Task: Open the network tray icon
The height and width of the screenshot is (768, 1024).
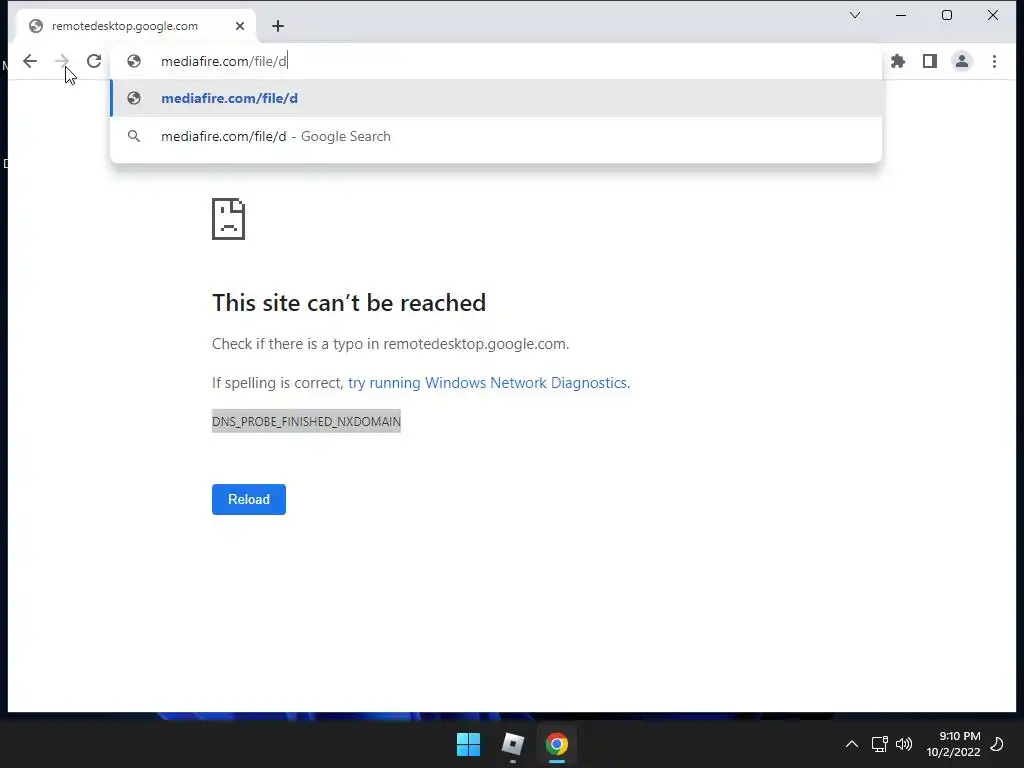Action: coord(880,744)
